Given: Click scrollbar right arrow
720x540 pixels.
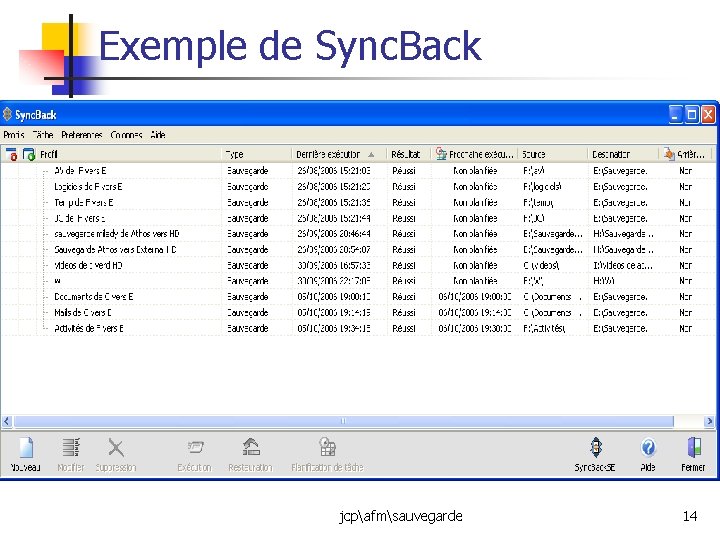Looking at the screenshot, I should click(710, 421).
